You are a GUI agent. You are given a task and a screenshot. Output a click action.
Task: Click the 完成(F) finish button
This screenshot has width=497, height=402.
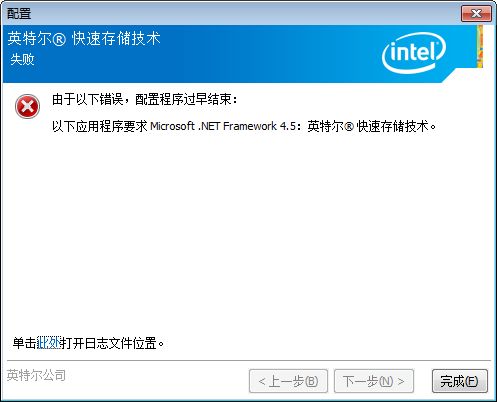(460, 381)
